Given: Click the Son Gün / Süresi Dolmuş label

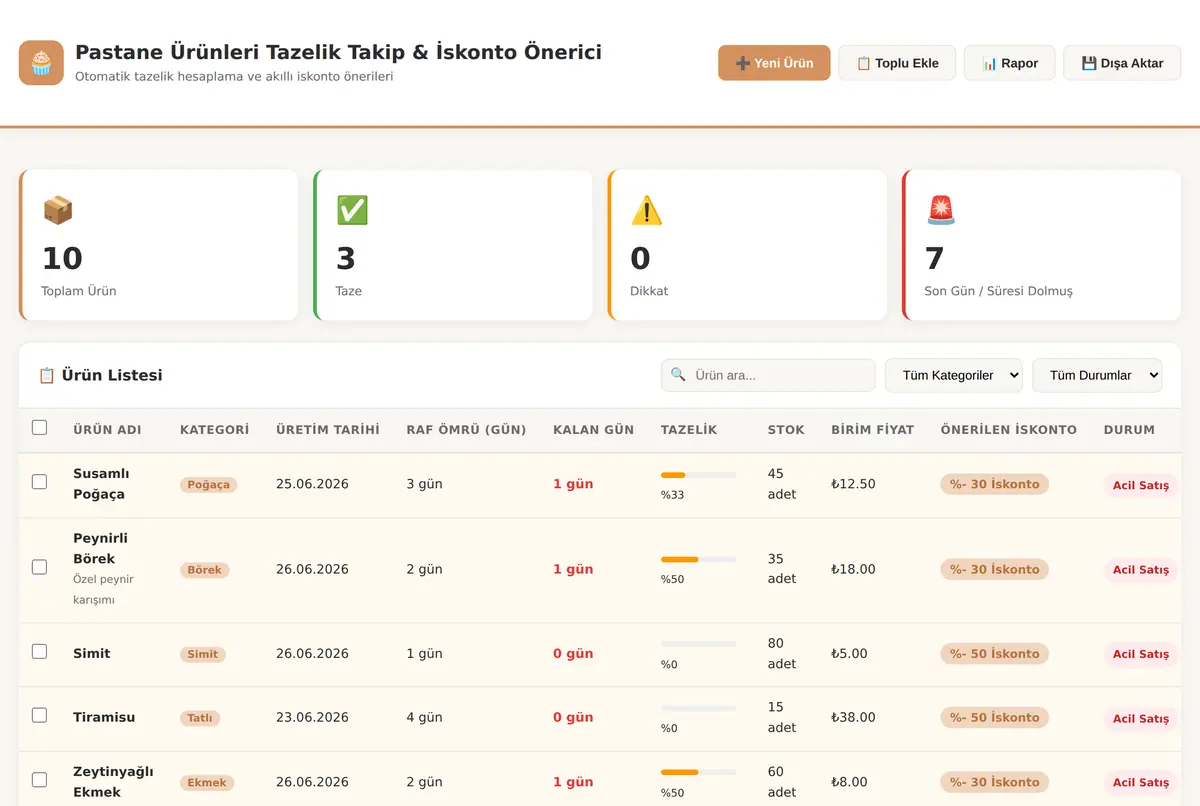Looking at the screenshot, I should pos(999,291).
